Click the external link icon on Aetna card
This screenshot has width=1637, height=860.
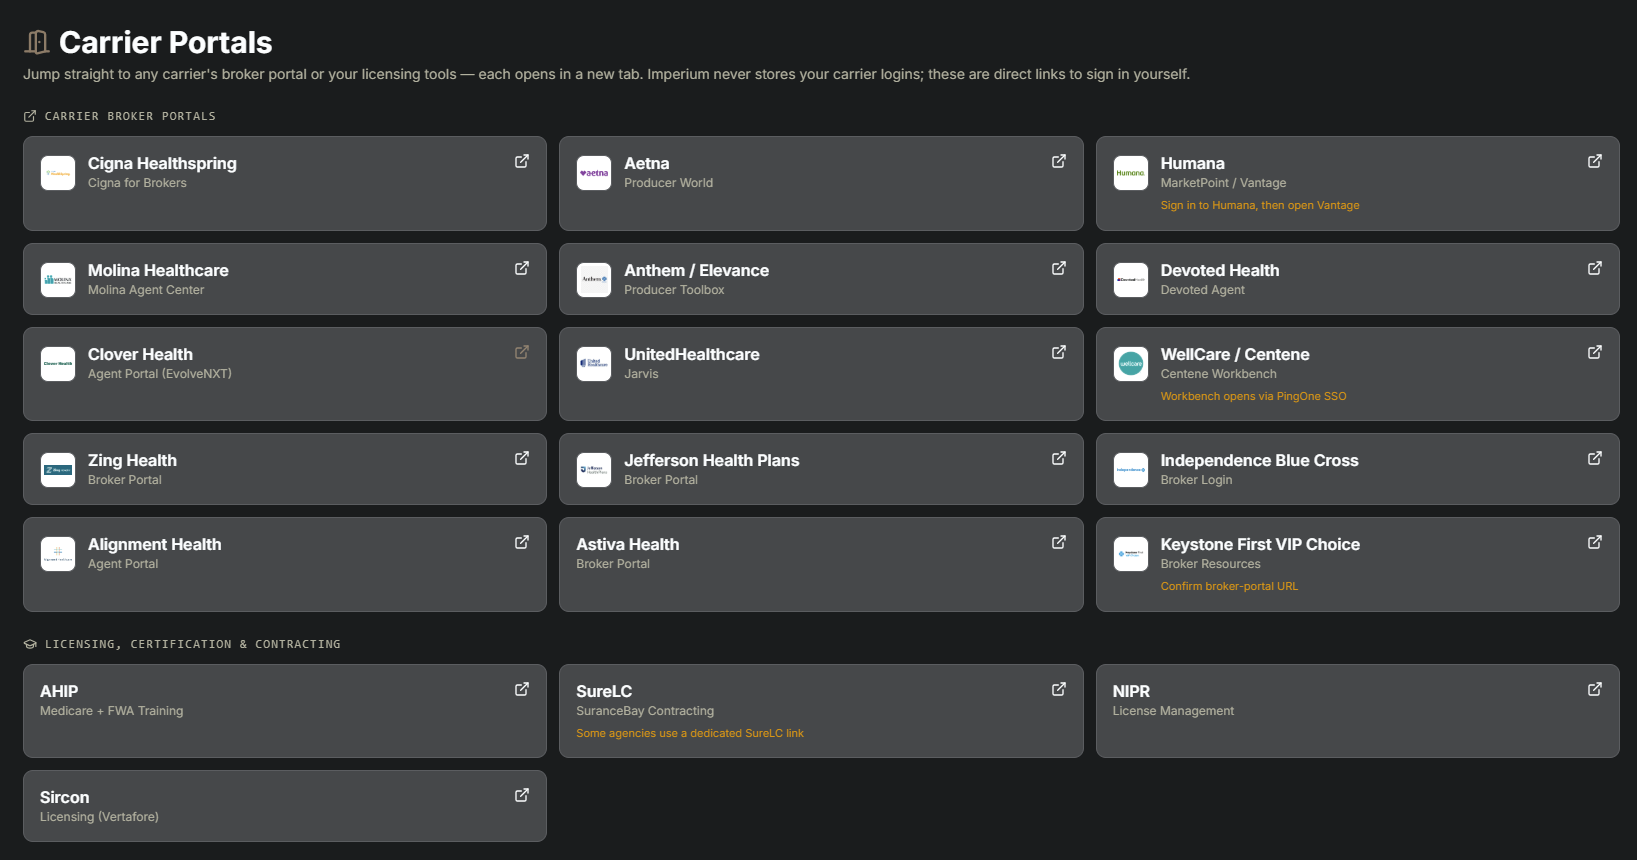point(1059,161)
